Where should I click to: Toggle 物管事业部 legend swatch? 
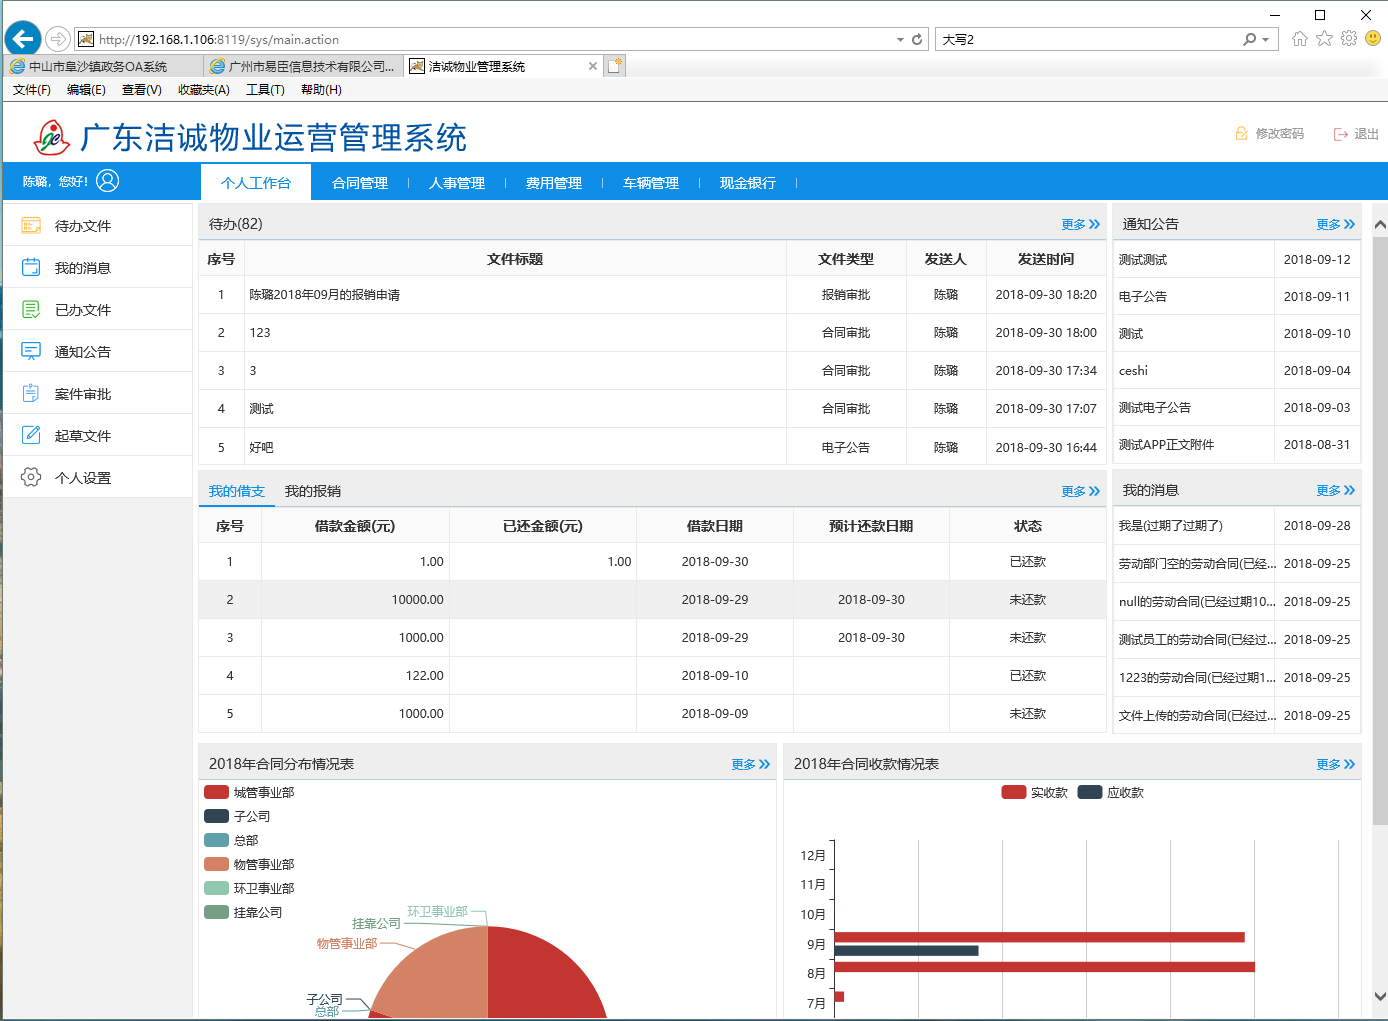click(x=216, y=864)
